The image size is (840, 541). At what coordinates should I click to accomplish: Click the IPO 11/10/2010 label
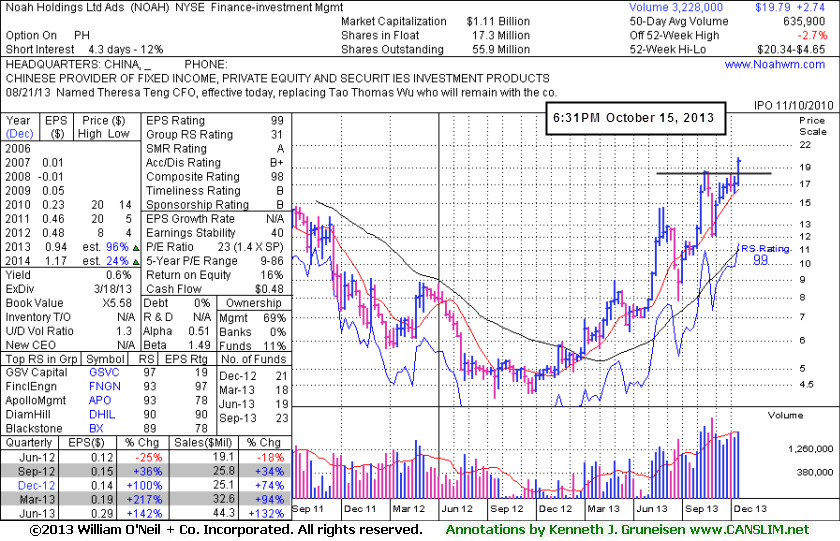793,106
